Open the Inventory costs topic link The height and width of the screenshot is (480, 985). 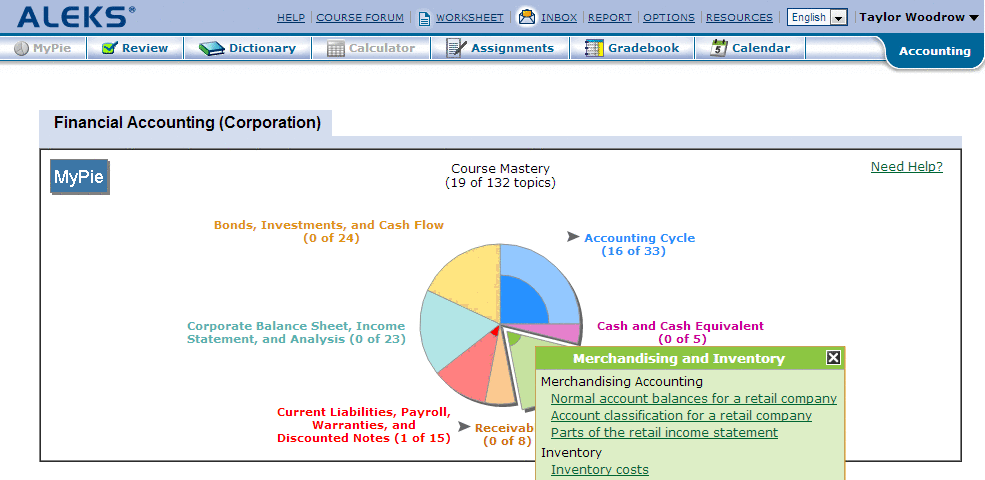pyautogui.click(x=599, y=470)
